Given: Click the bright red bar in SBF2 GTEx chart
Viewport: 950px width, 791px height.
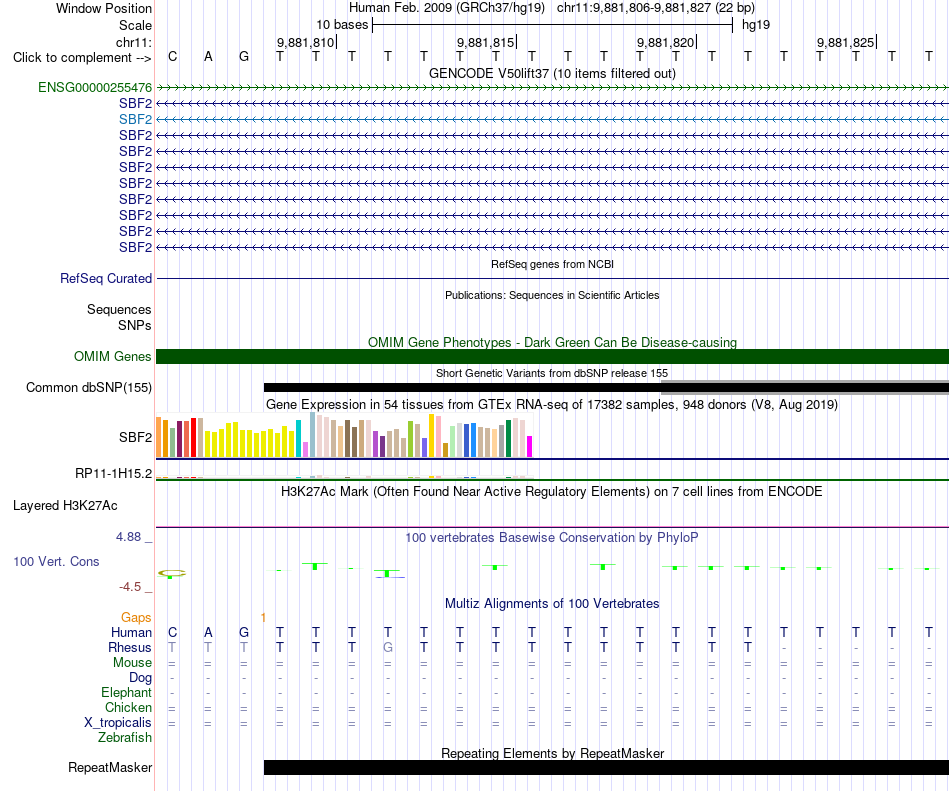Looking at the screenshot, I should coord(193,437).
